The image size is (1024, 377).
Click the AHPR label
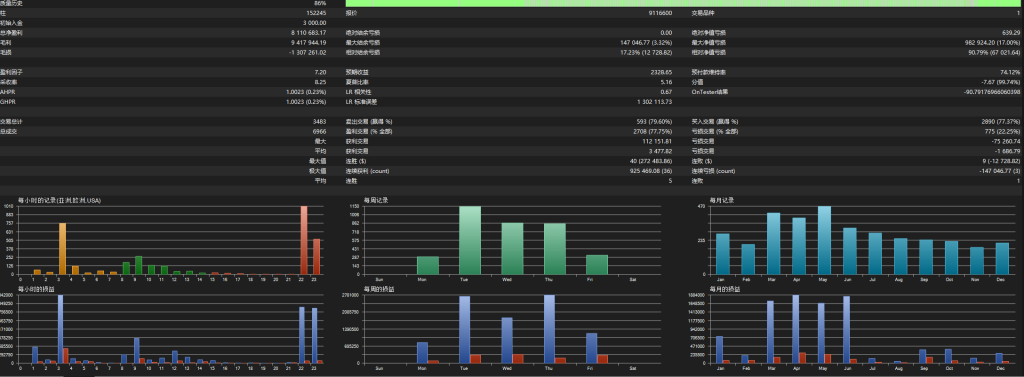tap(7, 91)
